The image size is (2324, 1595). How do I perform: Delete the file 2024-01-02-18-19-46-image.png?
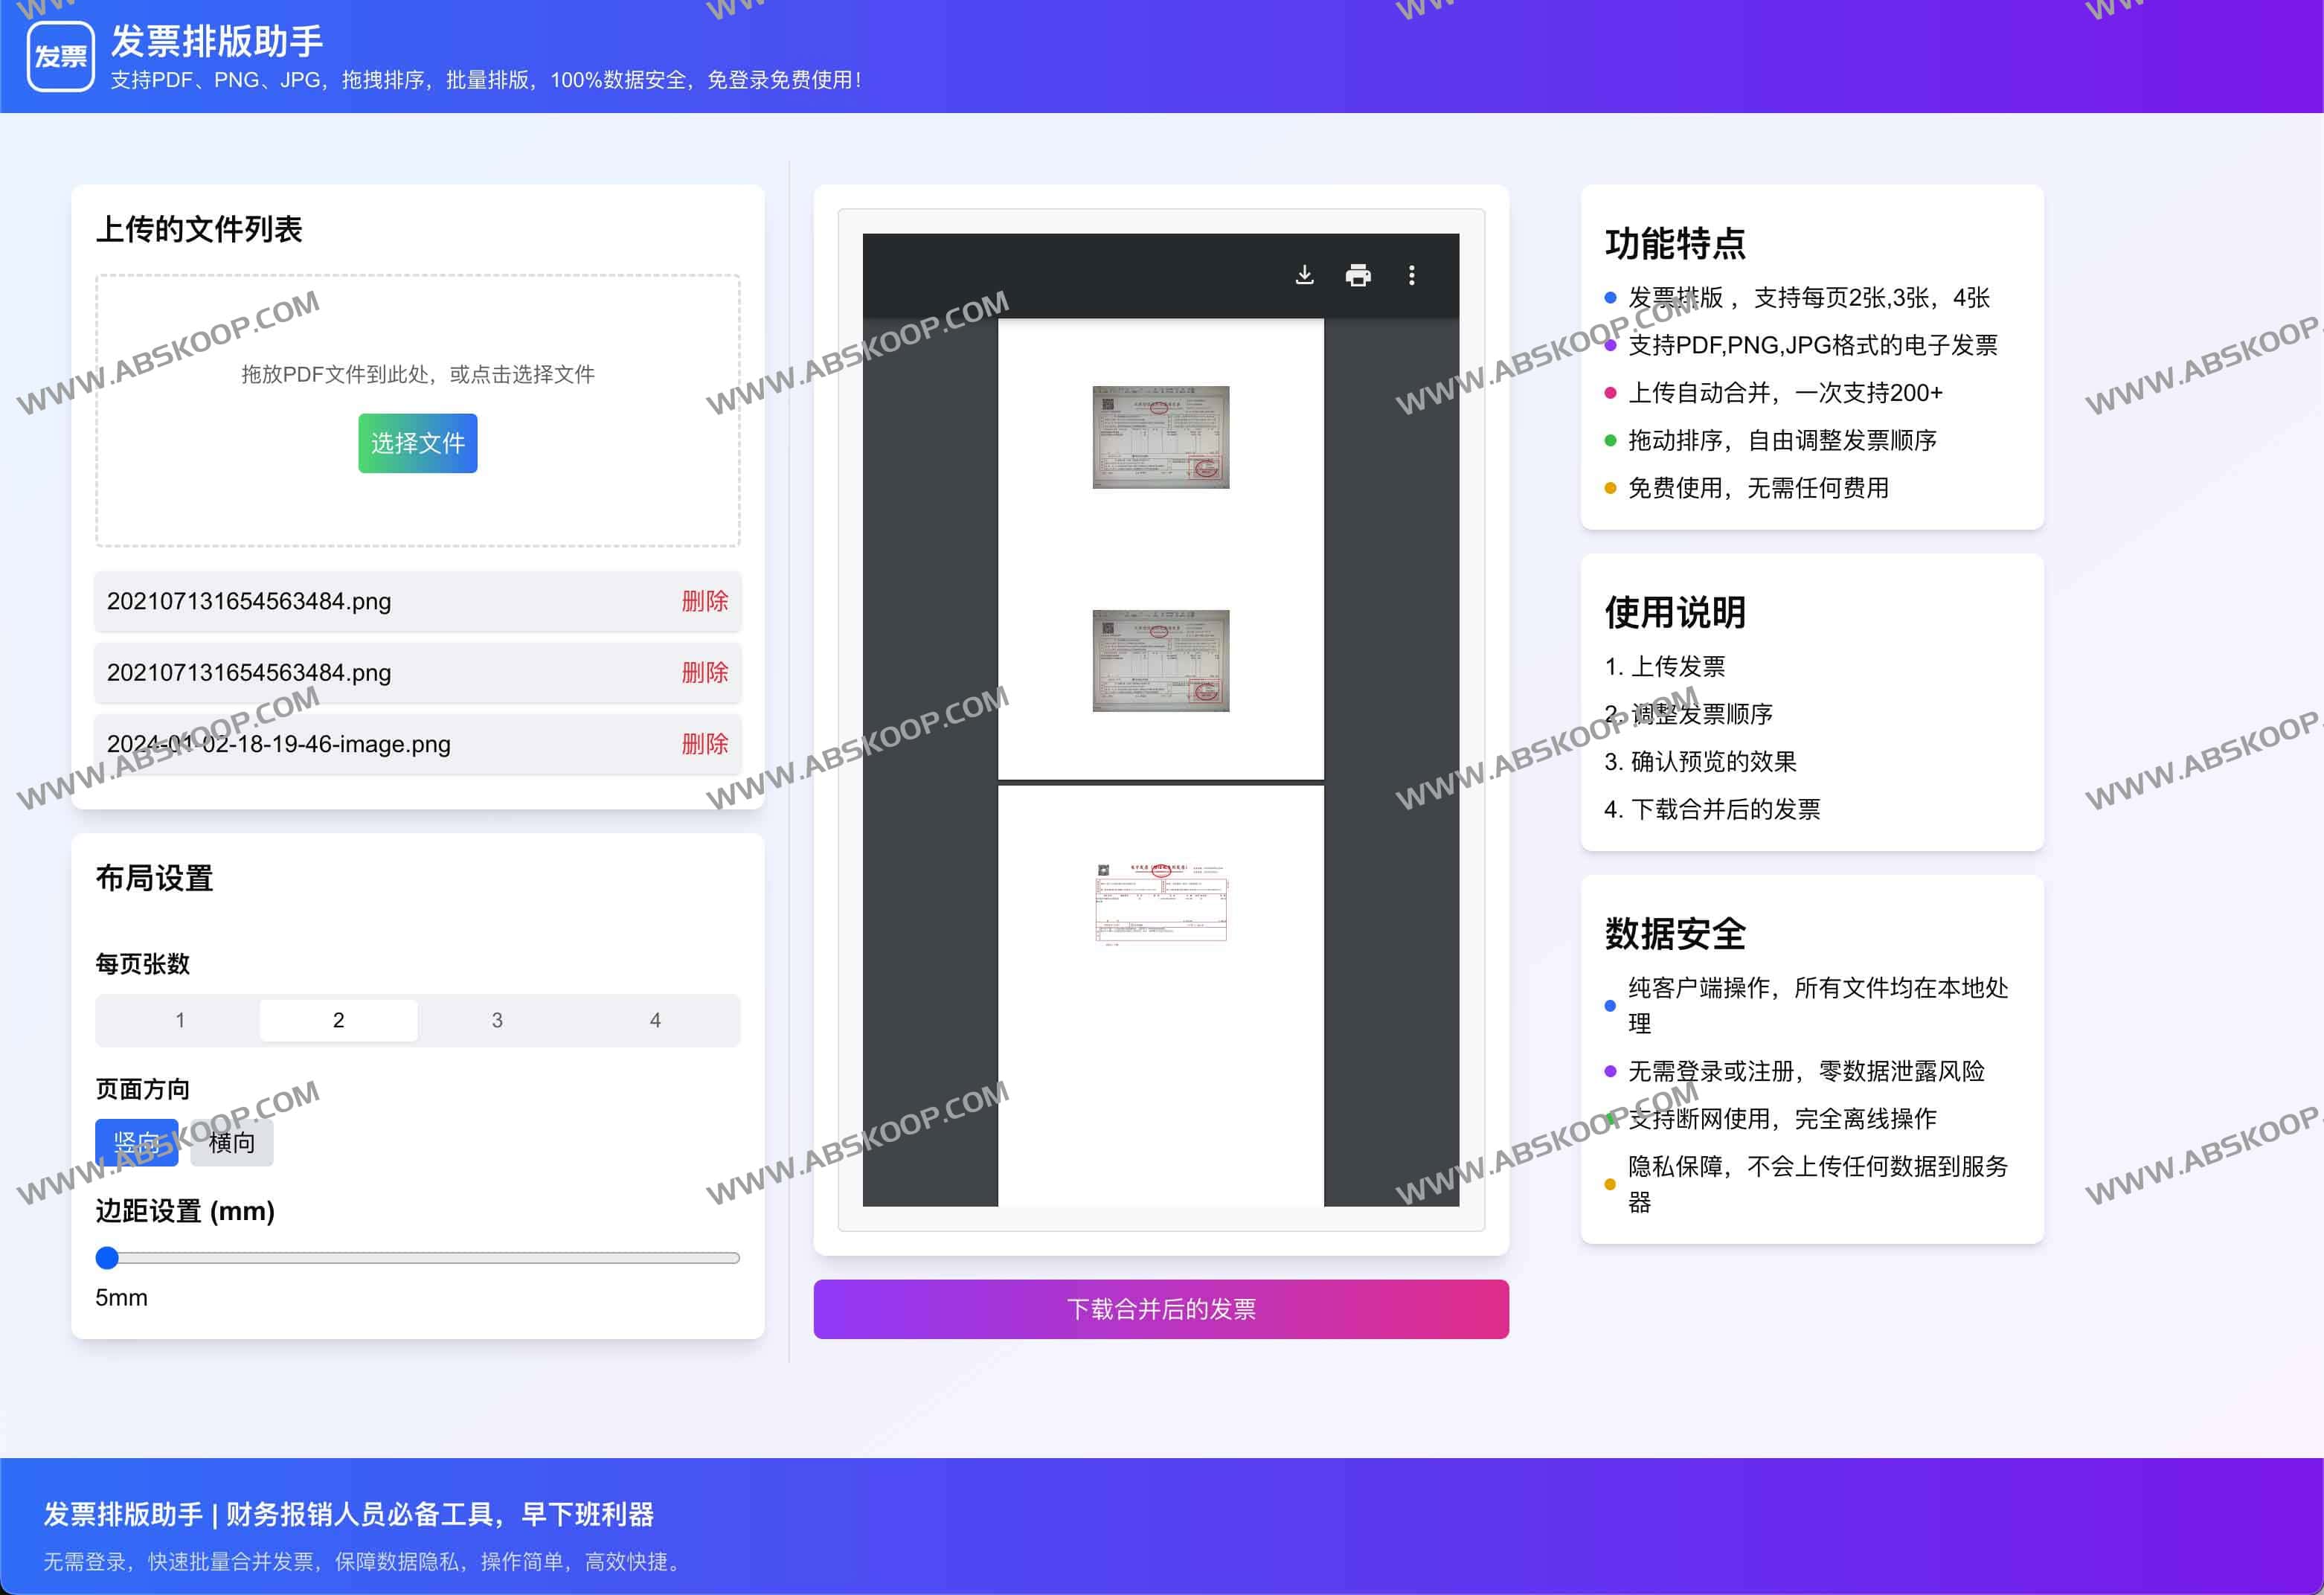705,744
